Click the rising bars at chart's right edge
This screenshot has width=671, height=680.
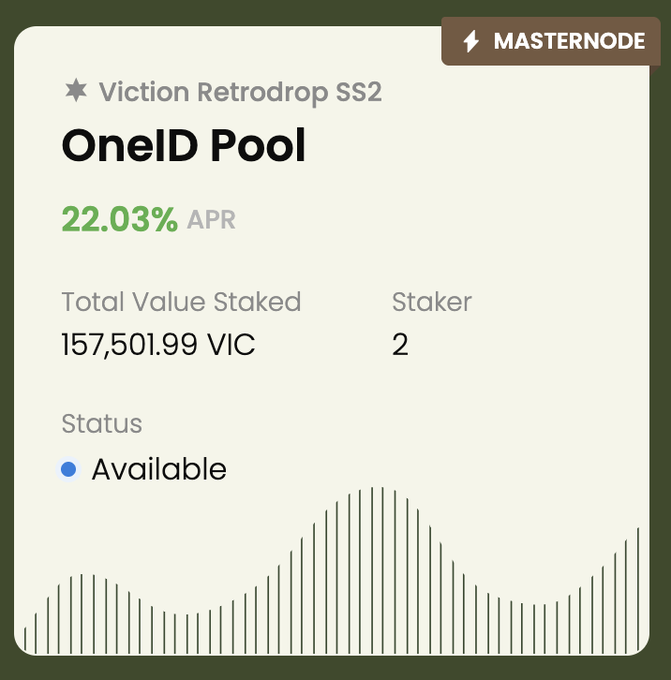(626, 595)
